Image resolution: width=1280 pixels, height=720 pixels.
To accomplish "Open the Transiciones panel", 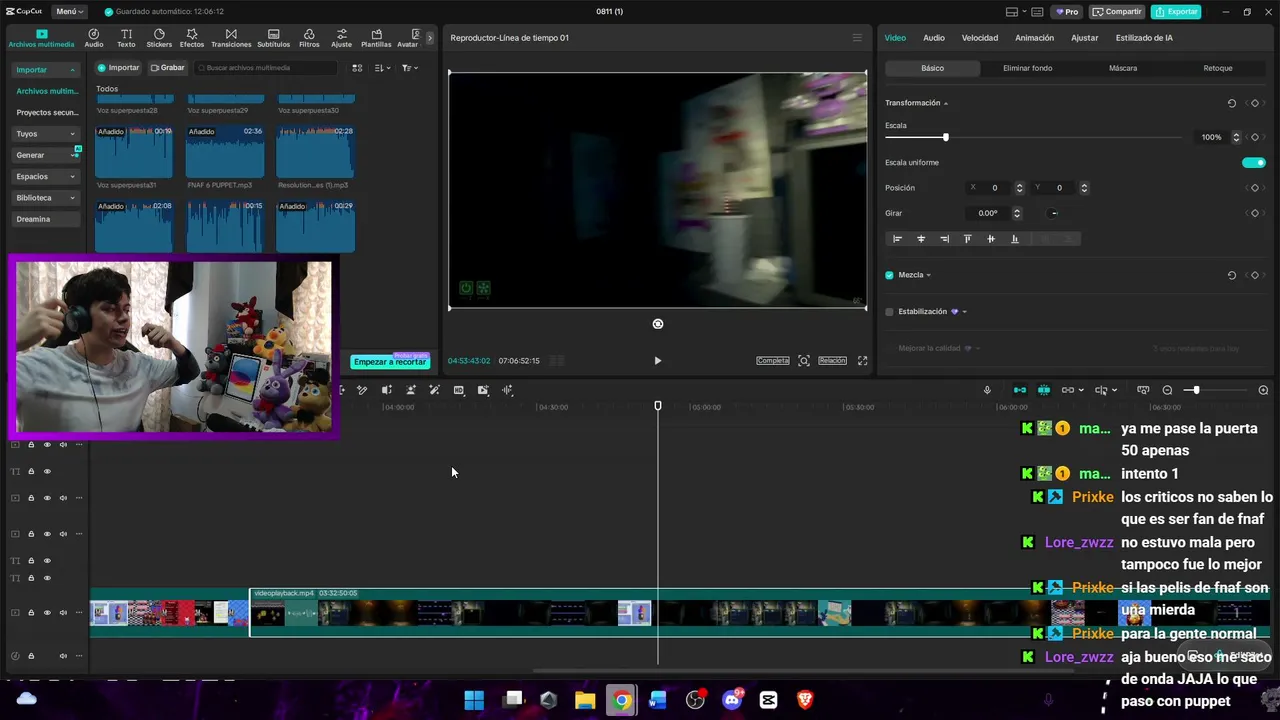I will pyautogui.click(x=231, y=38).
